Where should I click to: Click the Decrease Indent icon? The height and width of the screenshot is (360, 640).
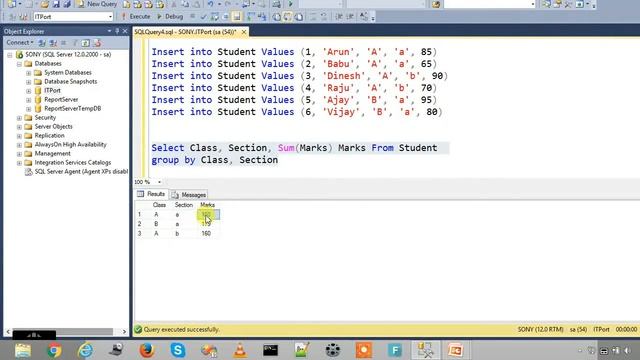339,17
